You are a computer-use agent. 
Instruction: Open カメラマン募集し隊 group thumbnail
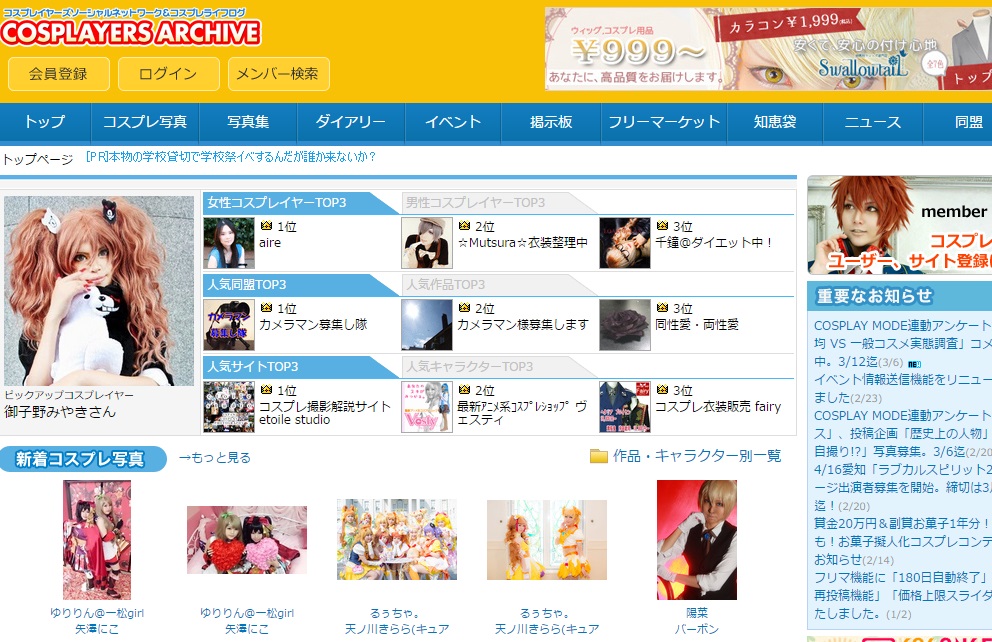coord(229,325)
